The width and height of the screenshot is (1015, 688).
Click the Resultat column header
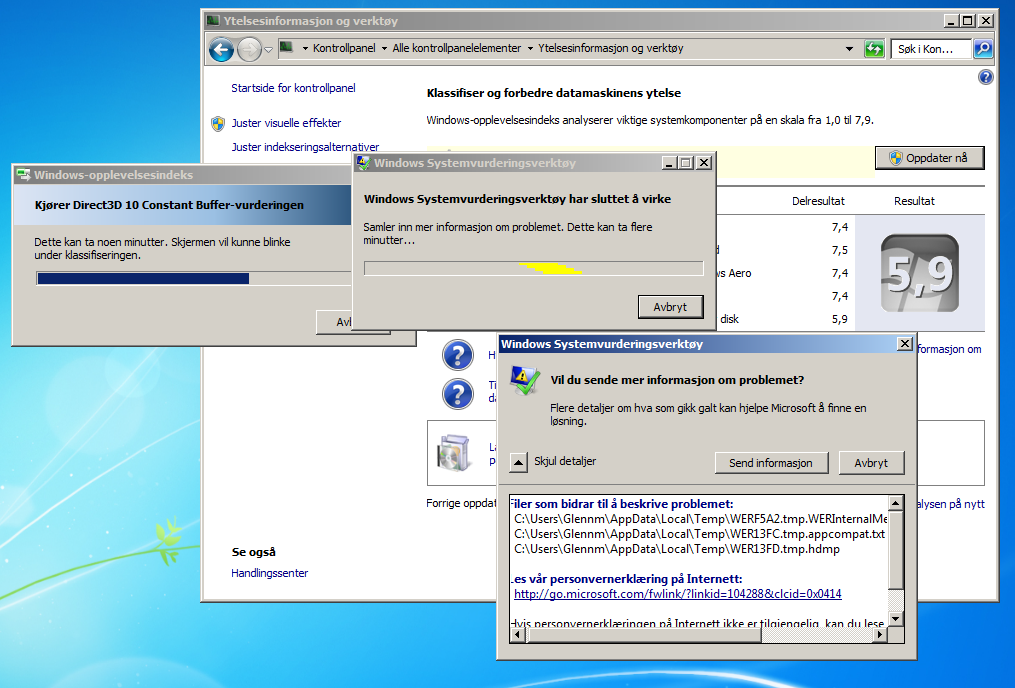click(914, 201)
